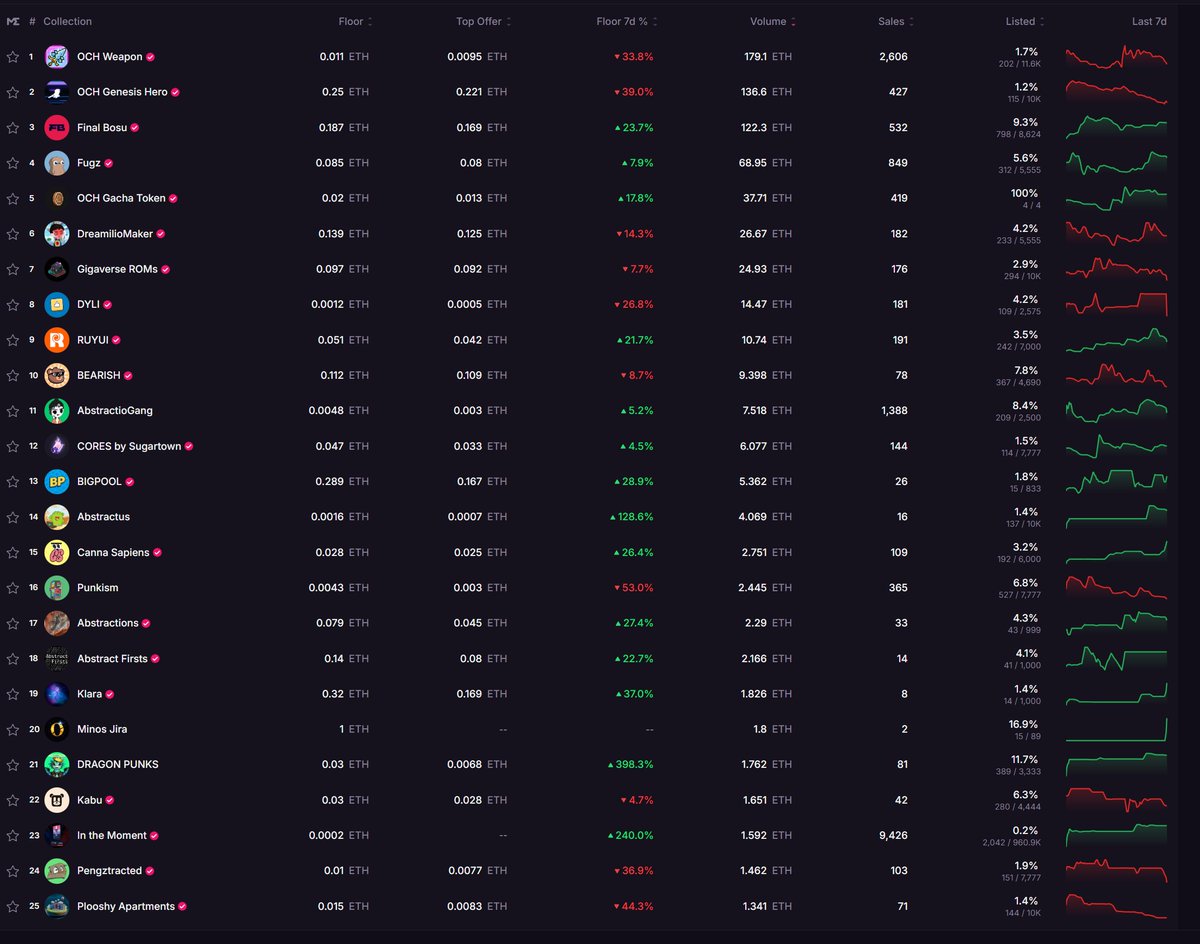
Task: Sort table by Floor column
Action: point(355,21)
